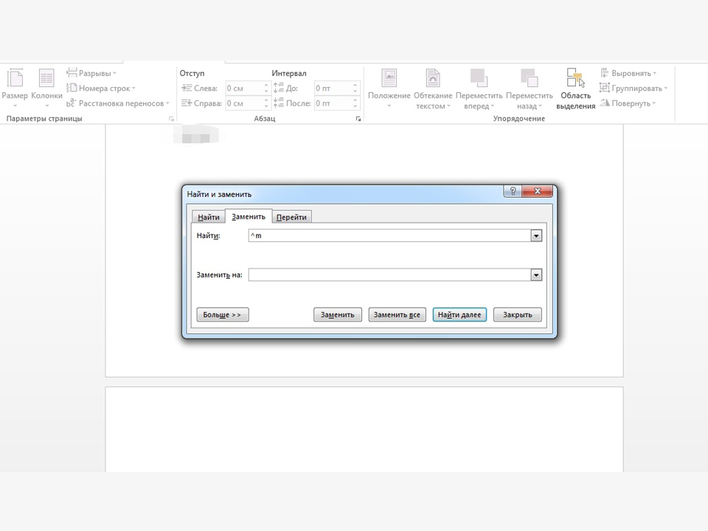Click the Закрыть button
708x531 pixels.
click(x=517, y=315)
